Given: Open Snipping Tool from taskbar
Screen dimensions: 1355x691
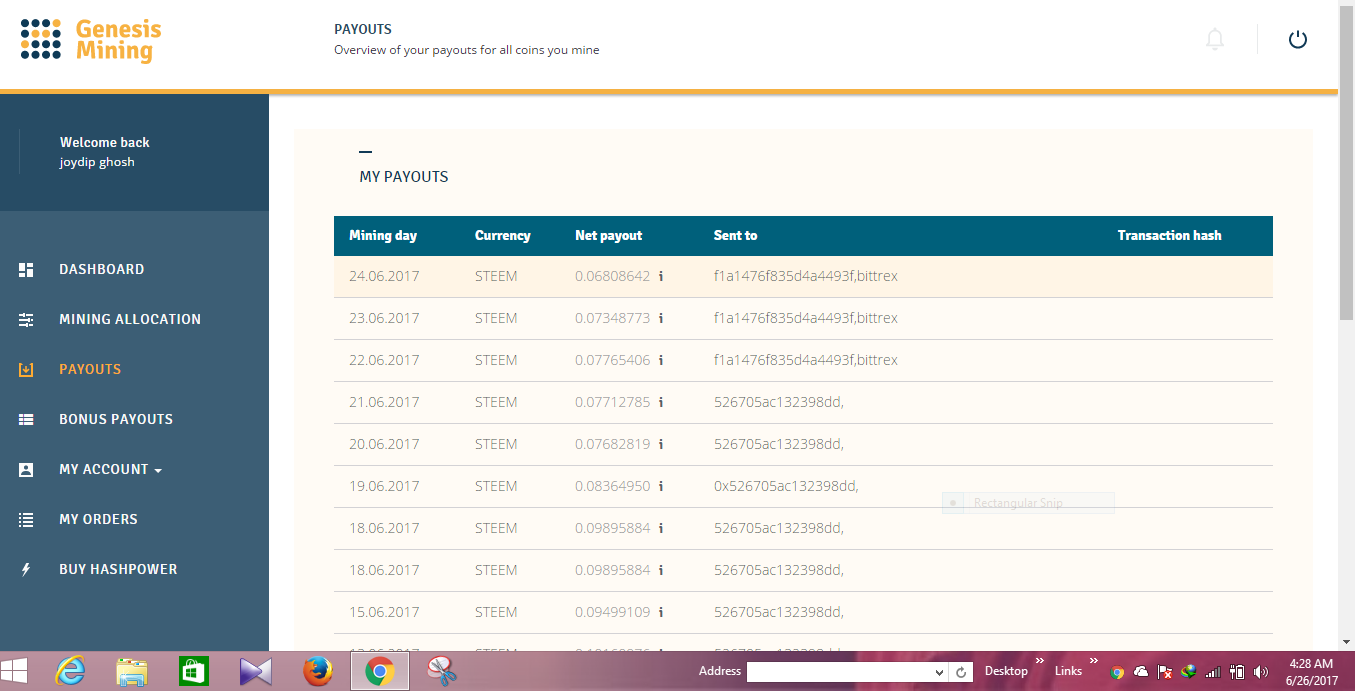Looking at the screenshot, I should point(440,671).
